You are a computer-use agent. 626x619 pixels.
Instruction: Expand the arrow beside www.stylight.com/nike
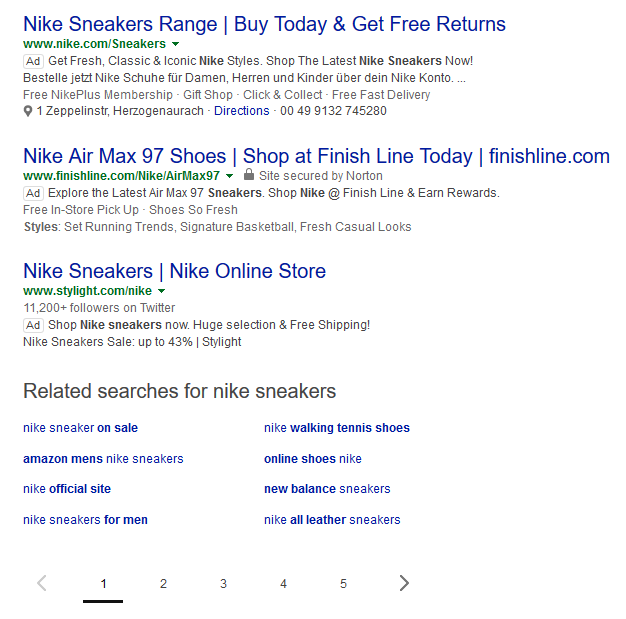(162, 291)
